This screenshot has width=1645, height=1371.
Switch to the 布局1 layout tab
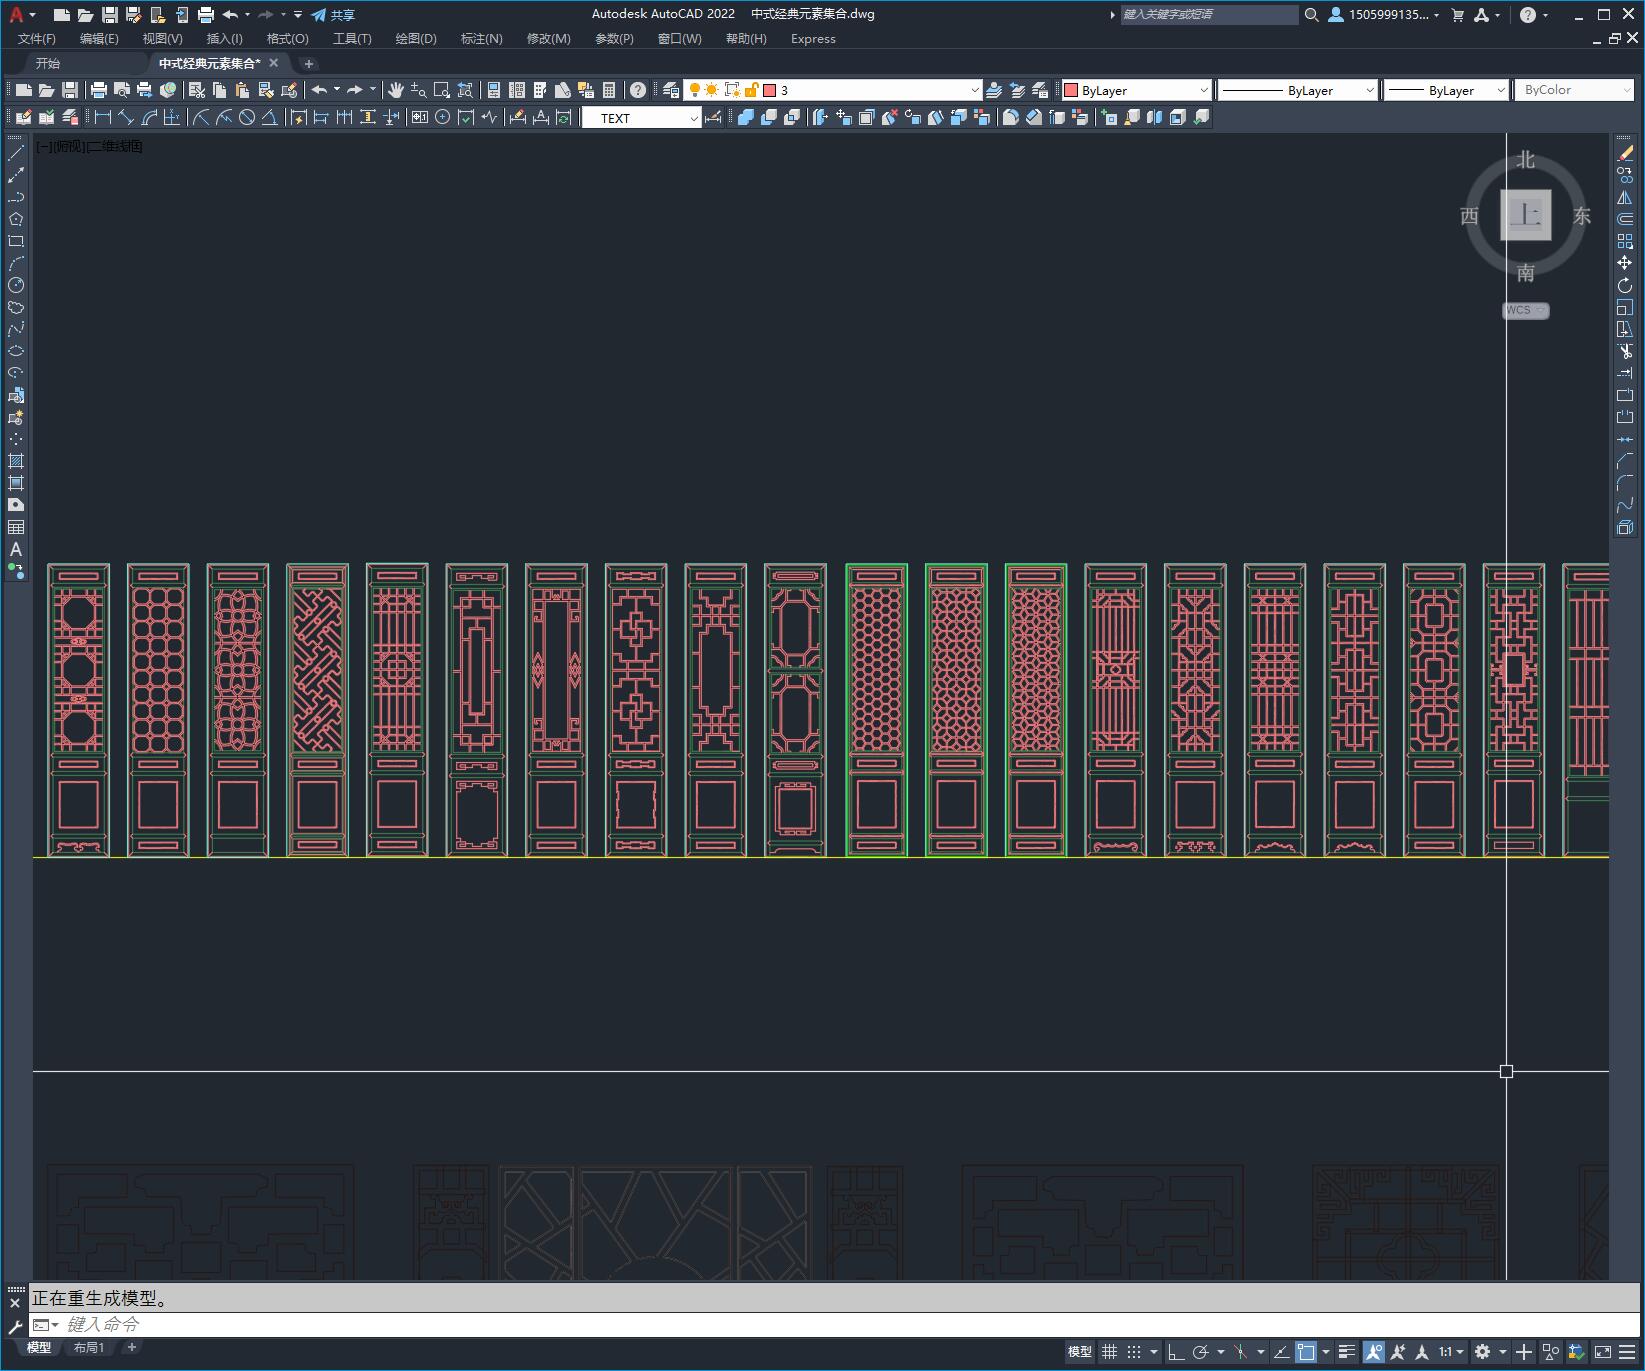point(89,1347)
